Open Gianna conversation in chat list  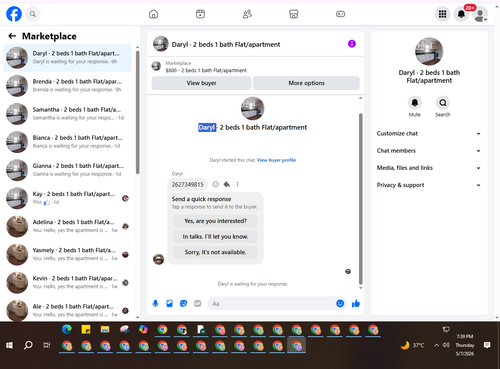67,170
